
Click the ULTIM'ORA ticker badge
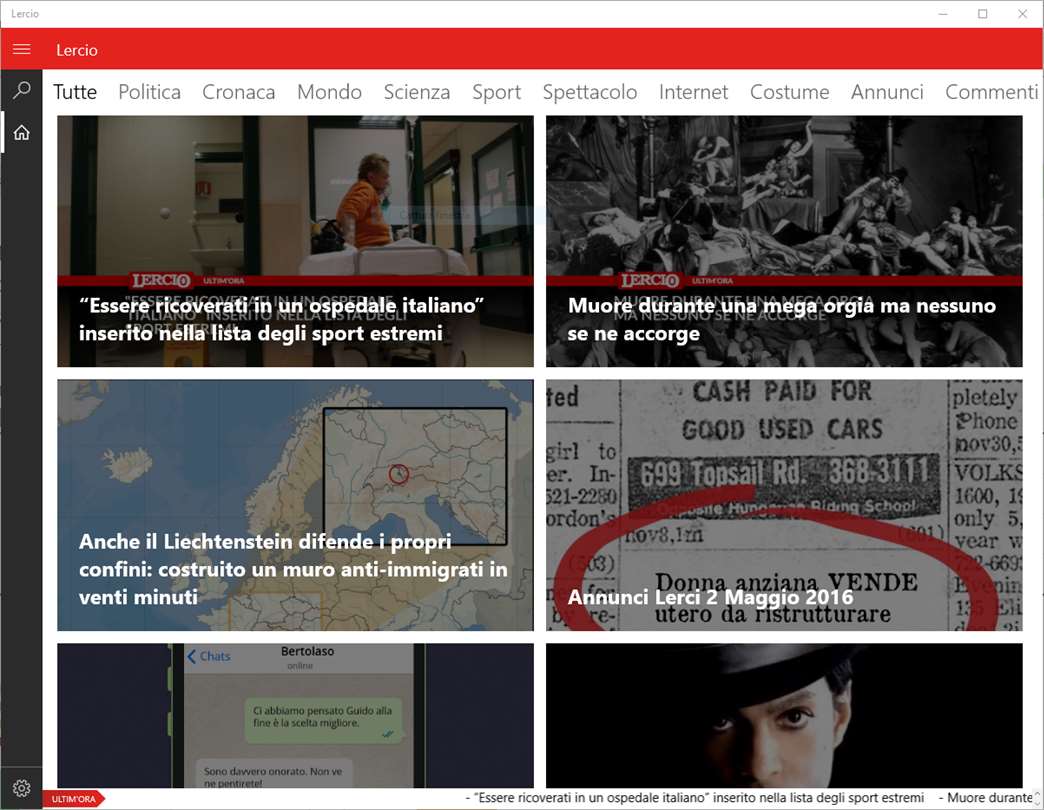73,799
